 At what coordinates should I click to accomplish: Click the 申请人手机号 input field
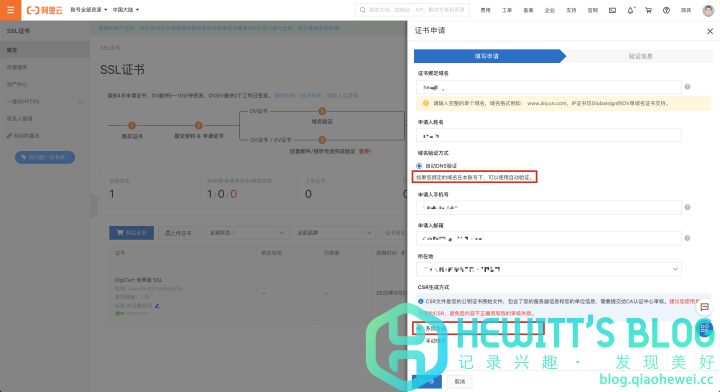(x=549, y=207)
